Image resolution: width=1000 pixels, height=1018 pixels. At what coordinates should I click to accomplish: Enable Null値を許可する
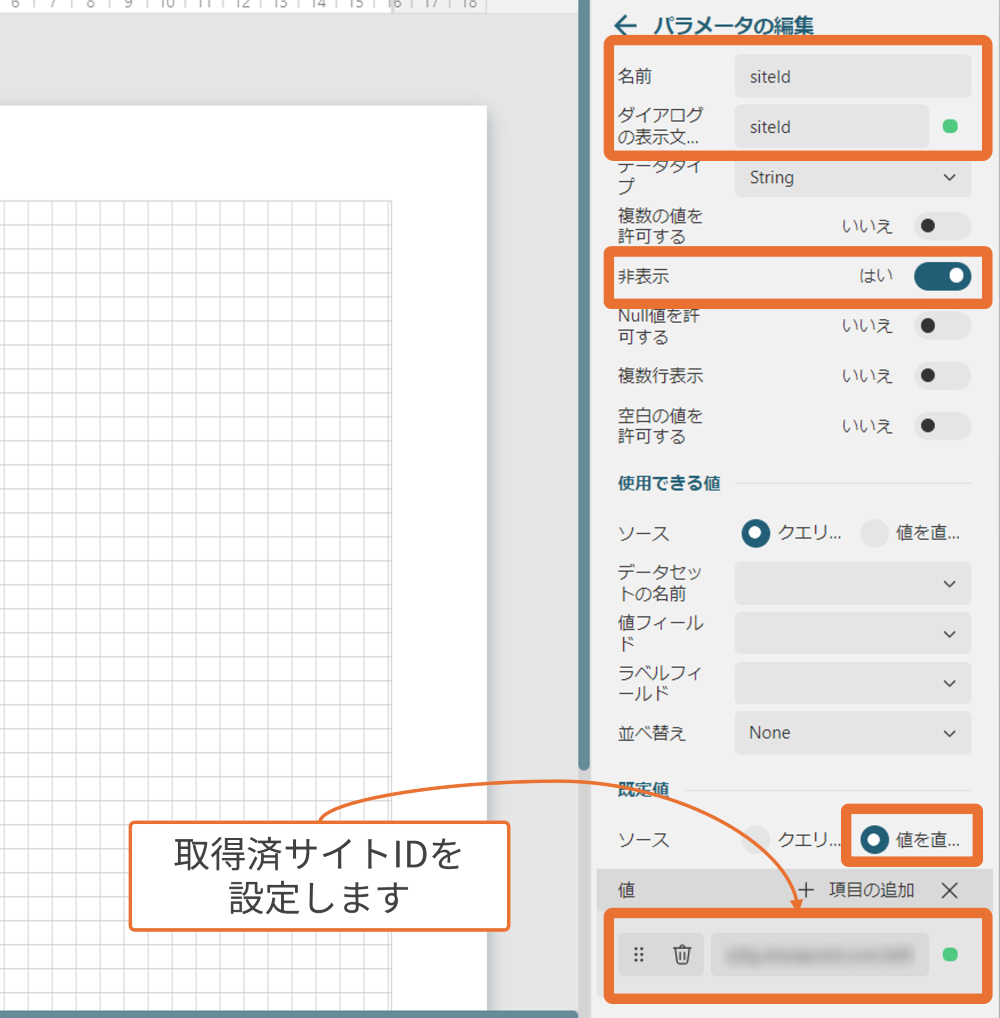(941, 325)
